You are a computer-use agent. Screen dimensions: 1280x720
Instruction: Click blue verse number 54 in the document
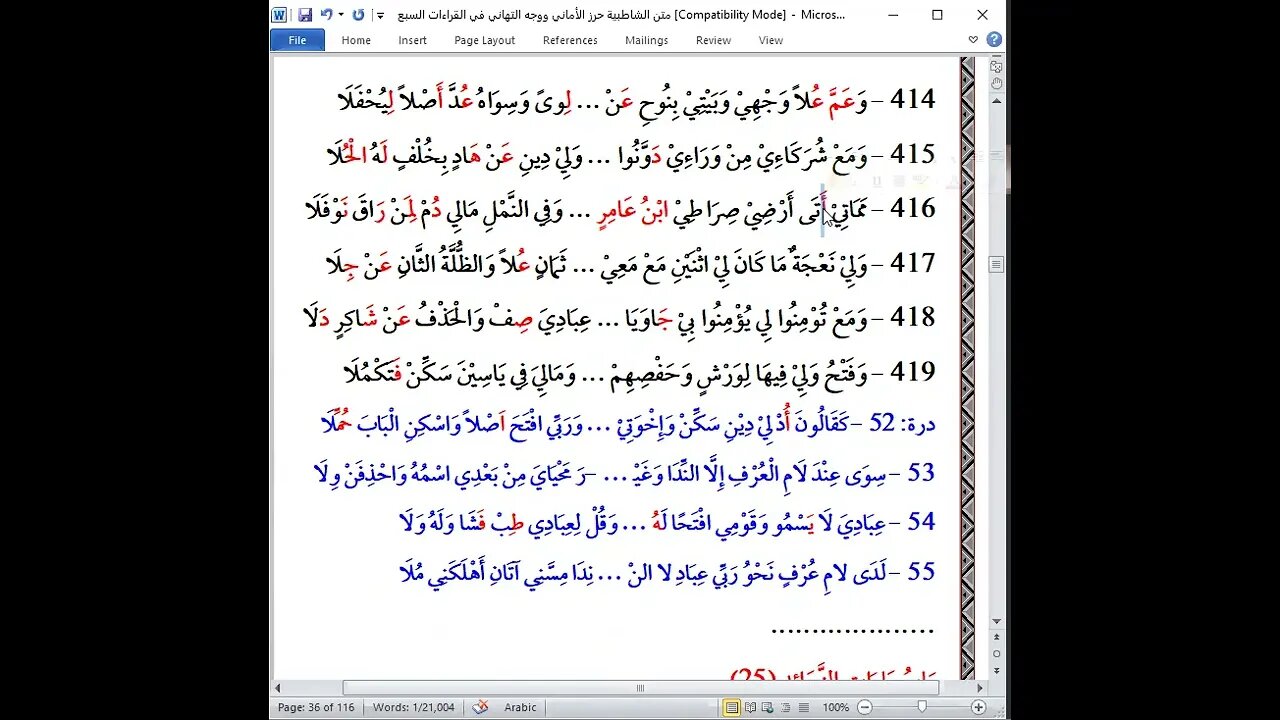pyautogui.click(x=921, y=522)
